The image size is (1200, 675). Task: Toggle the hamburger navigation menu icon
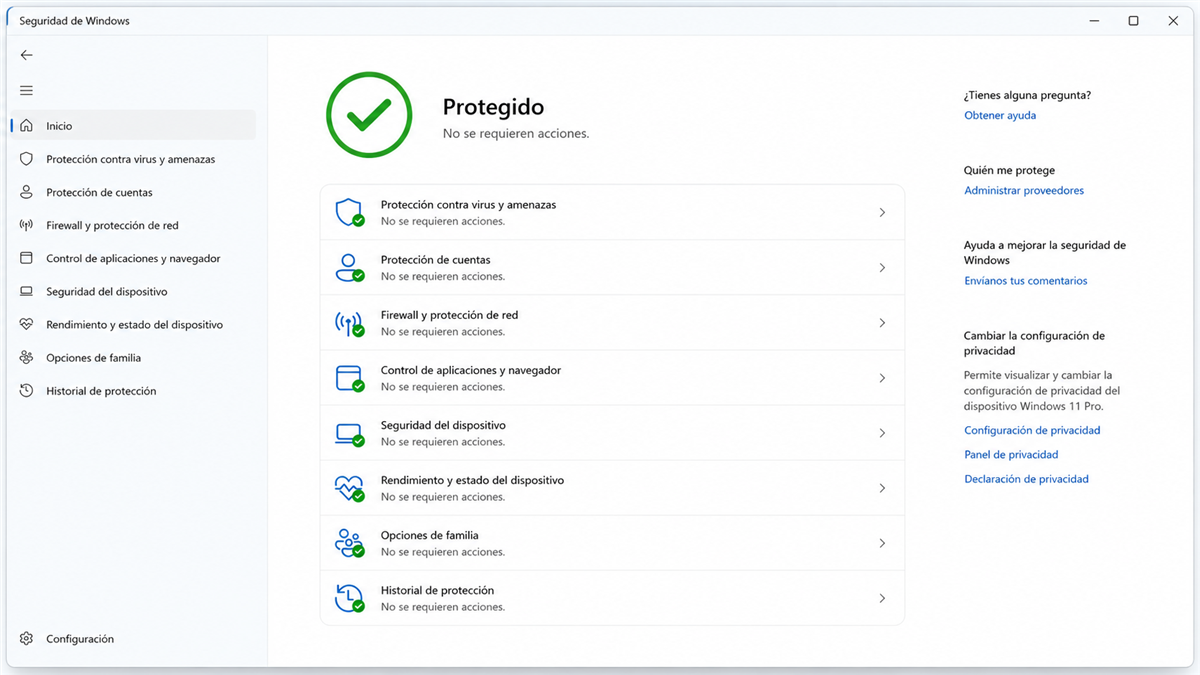tap(26, 90)
